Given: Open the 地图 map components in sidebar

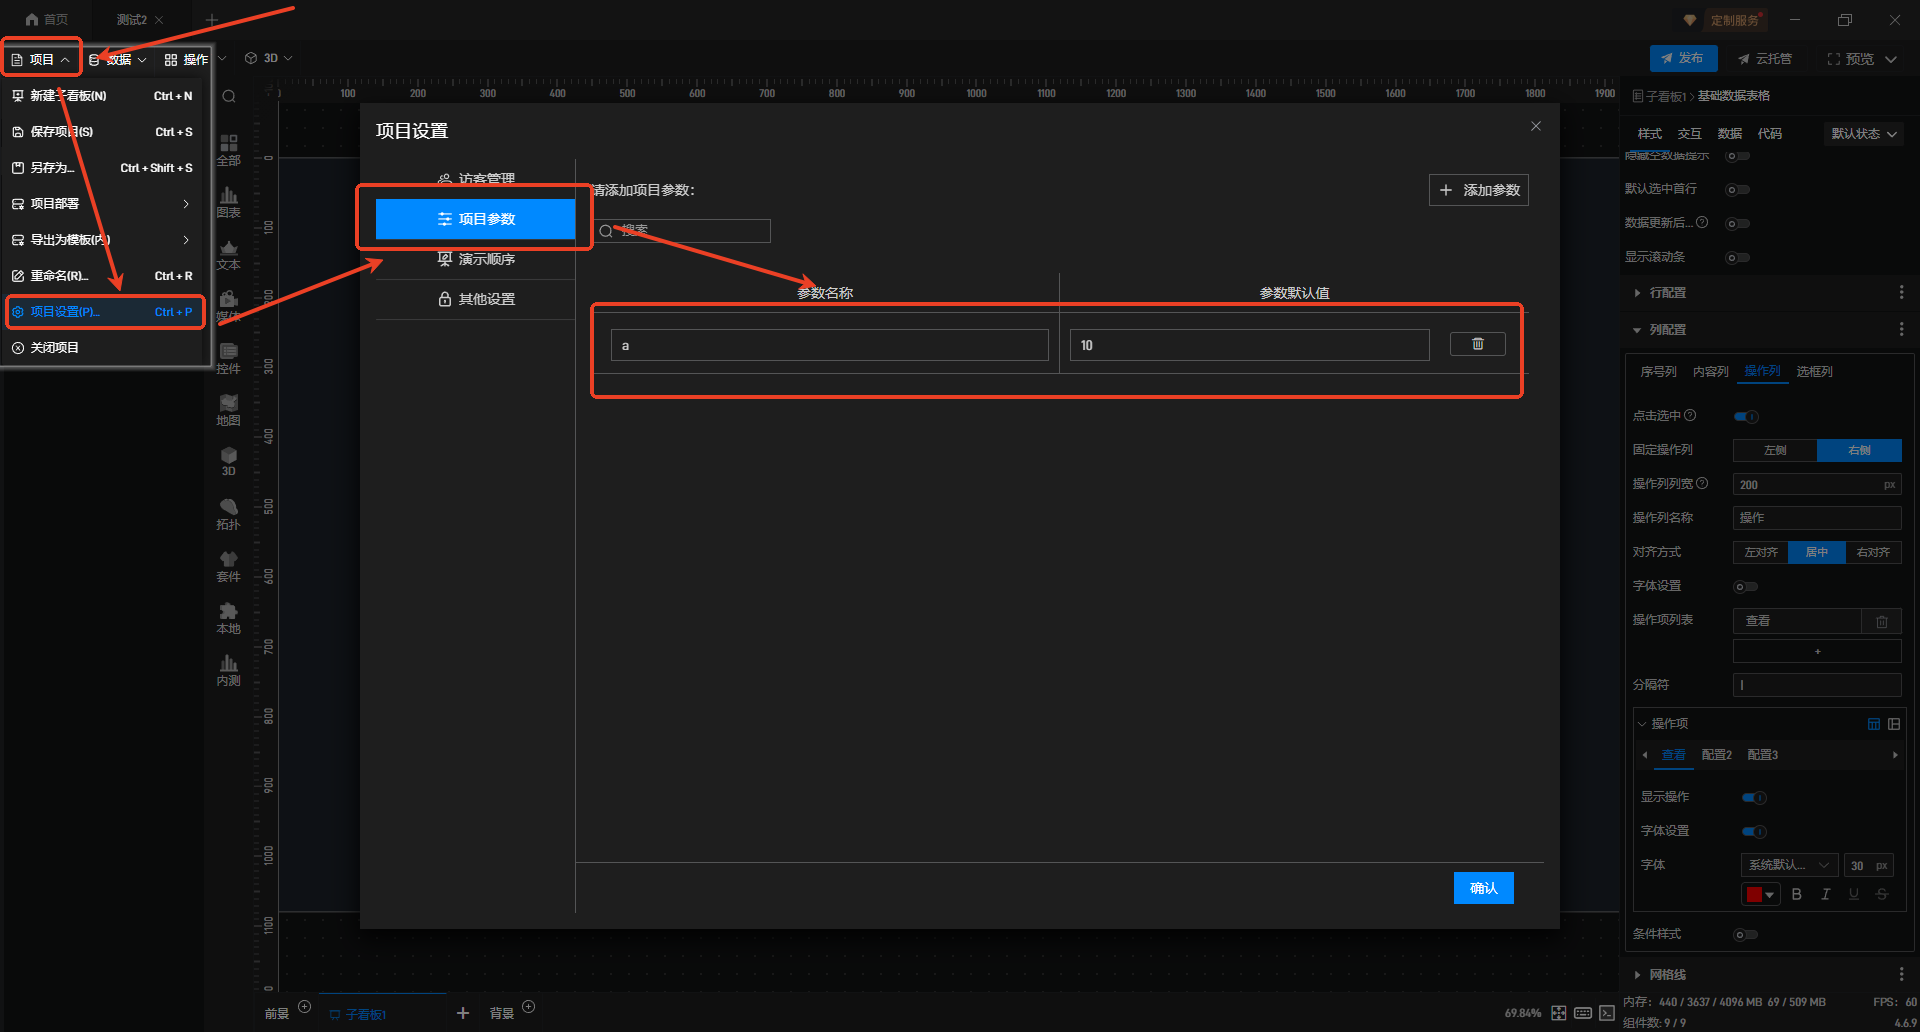Looking at the screenshot, I should tap(228, 409).
